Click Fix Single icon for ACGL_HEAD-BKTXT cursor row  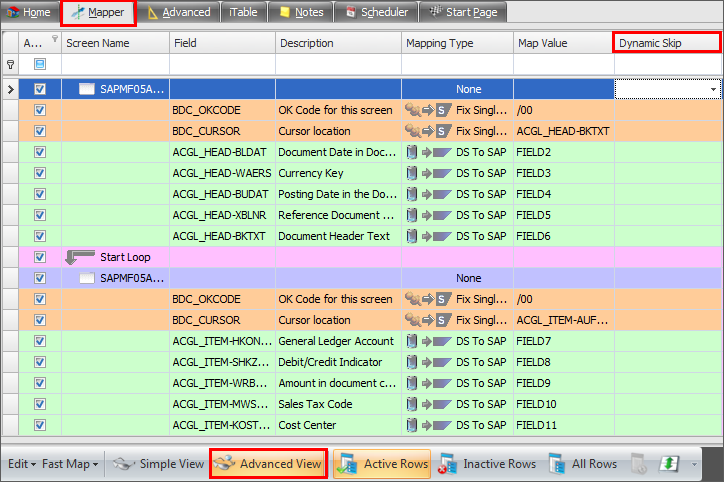coord(428,131)
